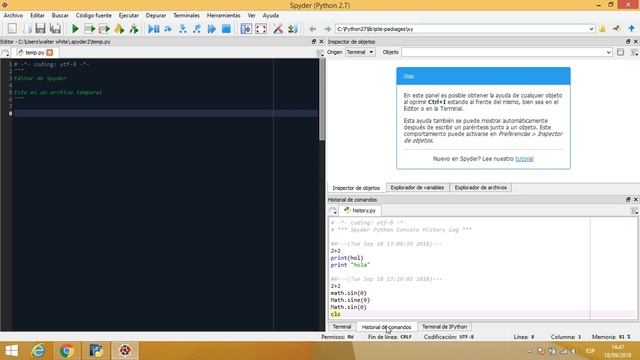Viewport: 640px width, 360px height.
Task: Open the Depurar menu
Action: [x=156, y=15]
